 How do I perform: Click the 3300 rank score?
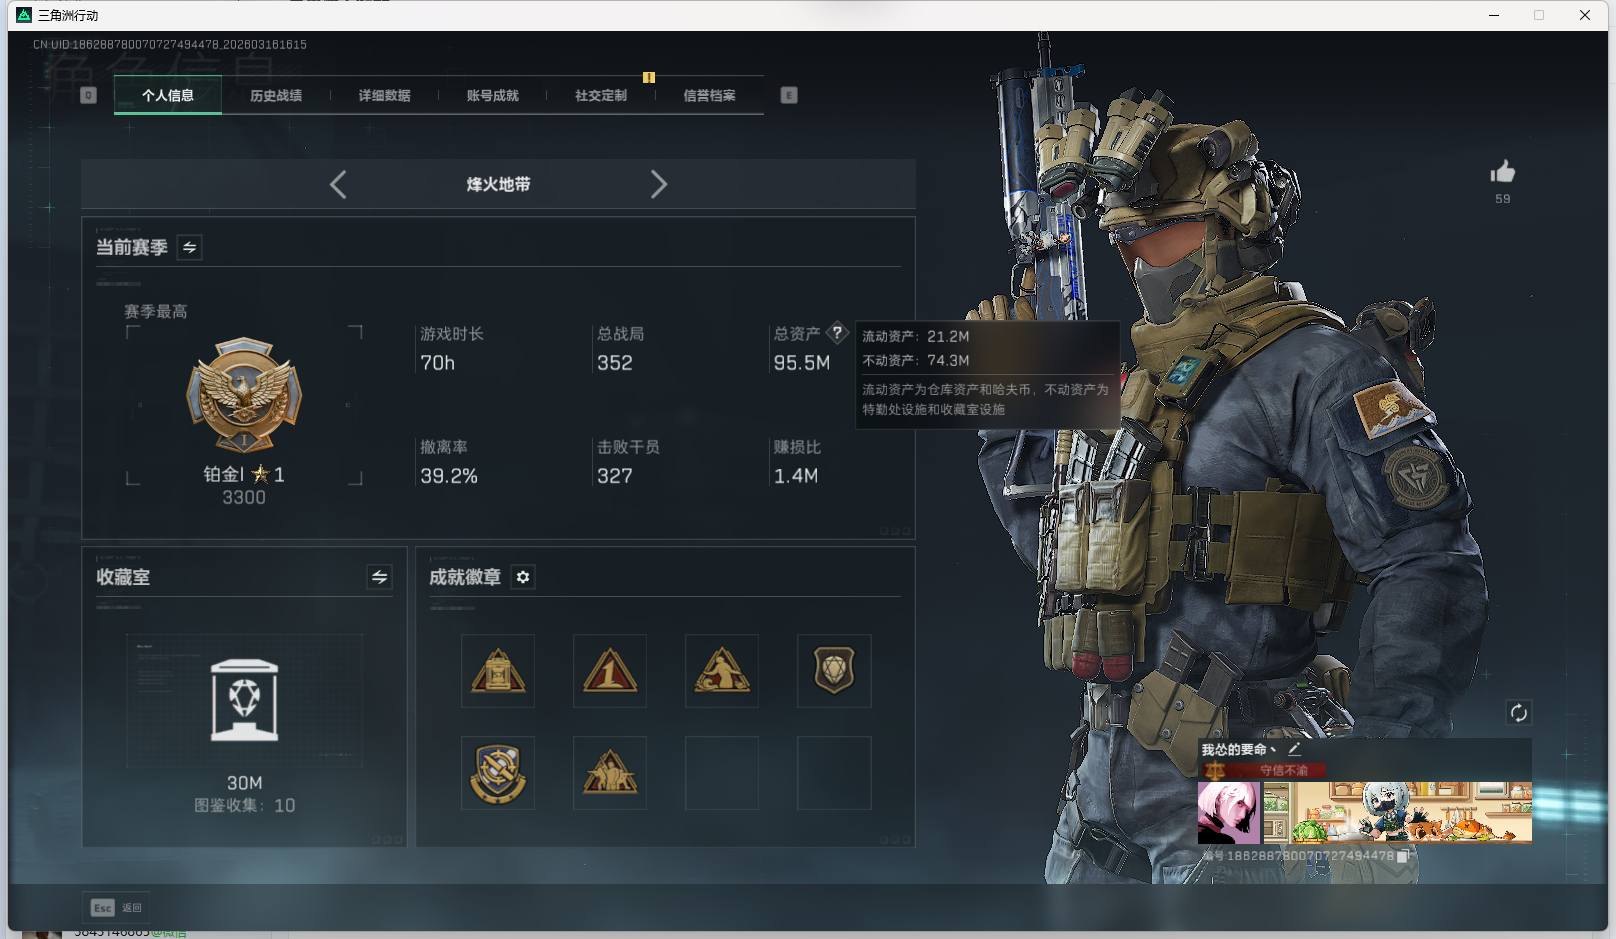244,498
